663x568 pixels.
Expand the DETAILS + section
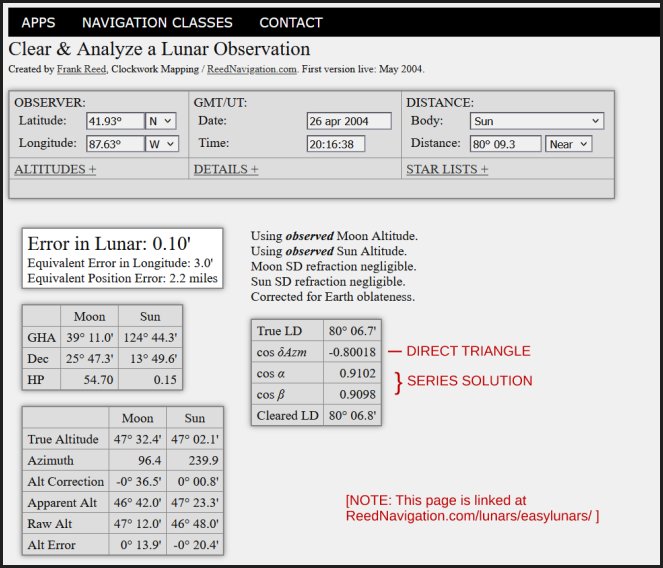point(226,170)
